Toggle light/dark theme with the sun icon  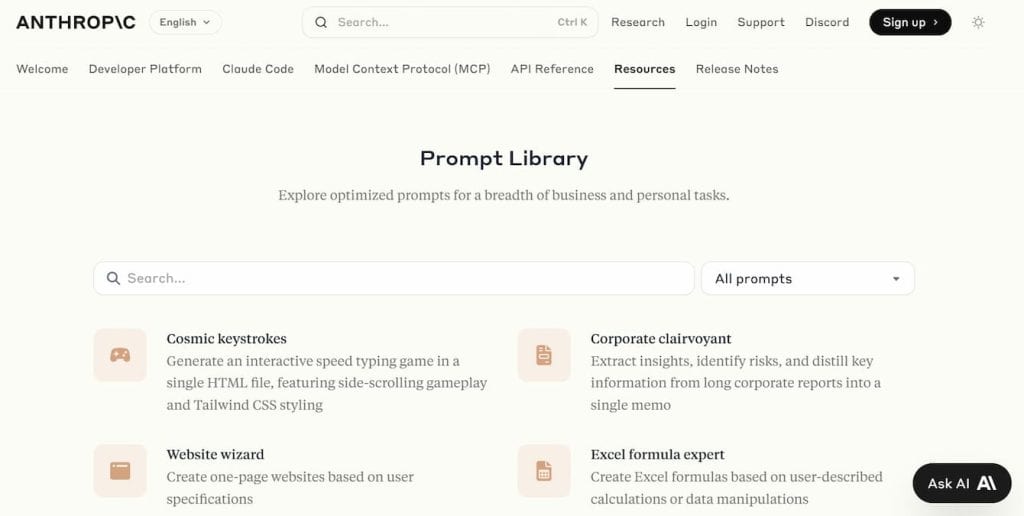978,22
